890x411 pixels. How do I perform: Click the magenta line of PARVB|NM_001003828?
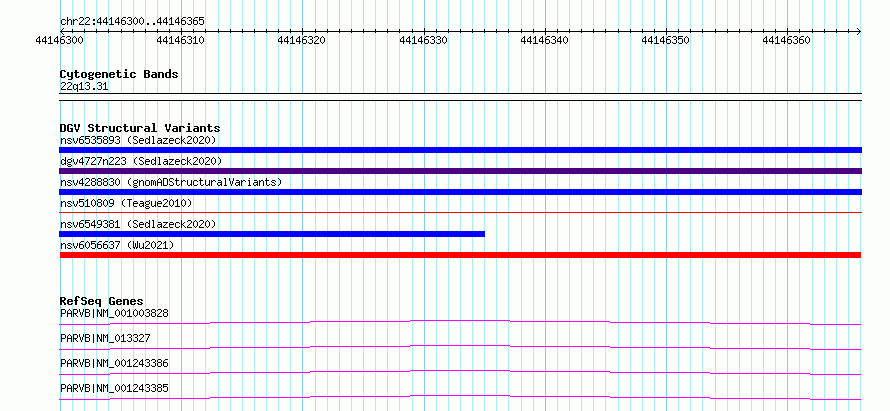[460, 322]
